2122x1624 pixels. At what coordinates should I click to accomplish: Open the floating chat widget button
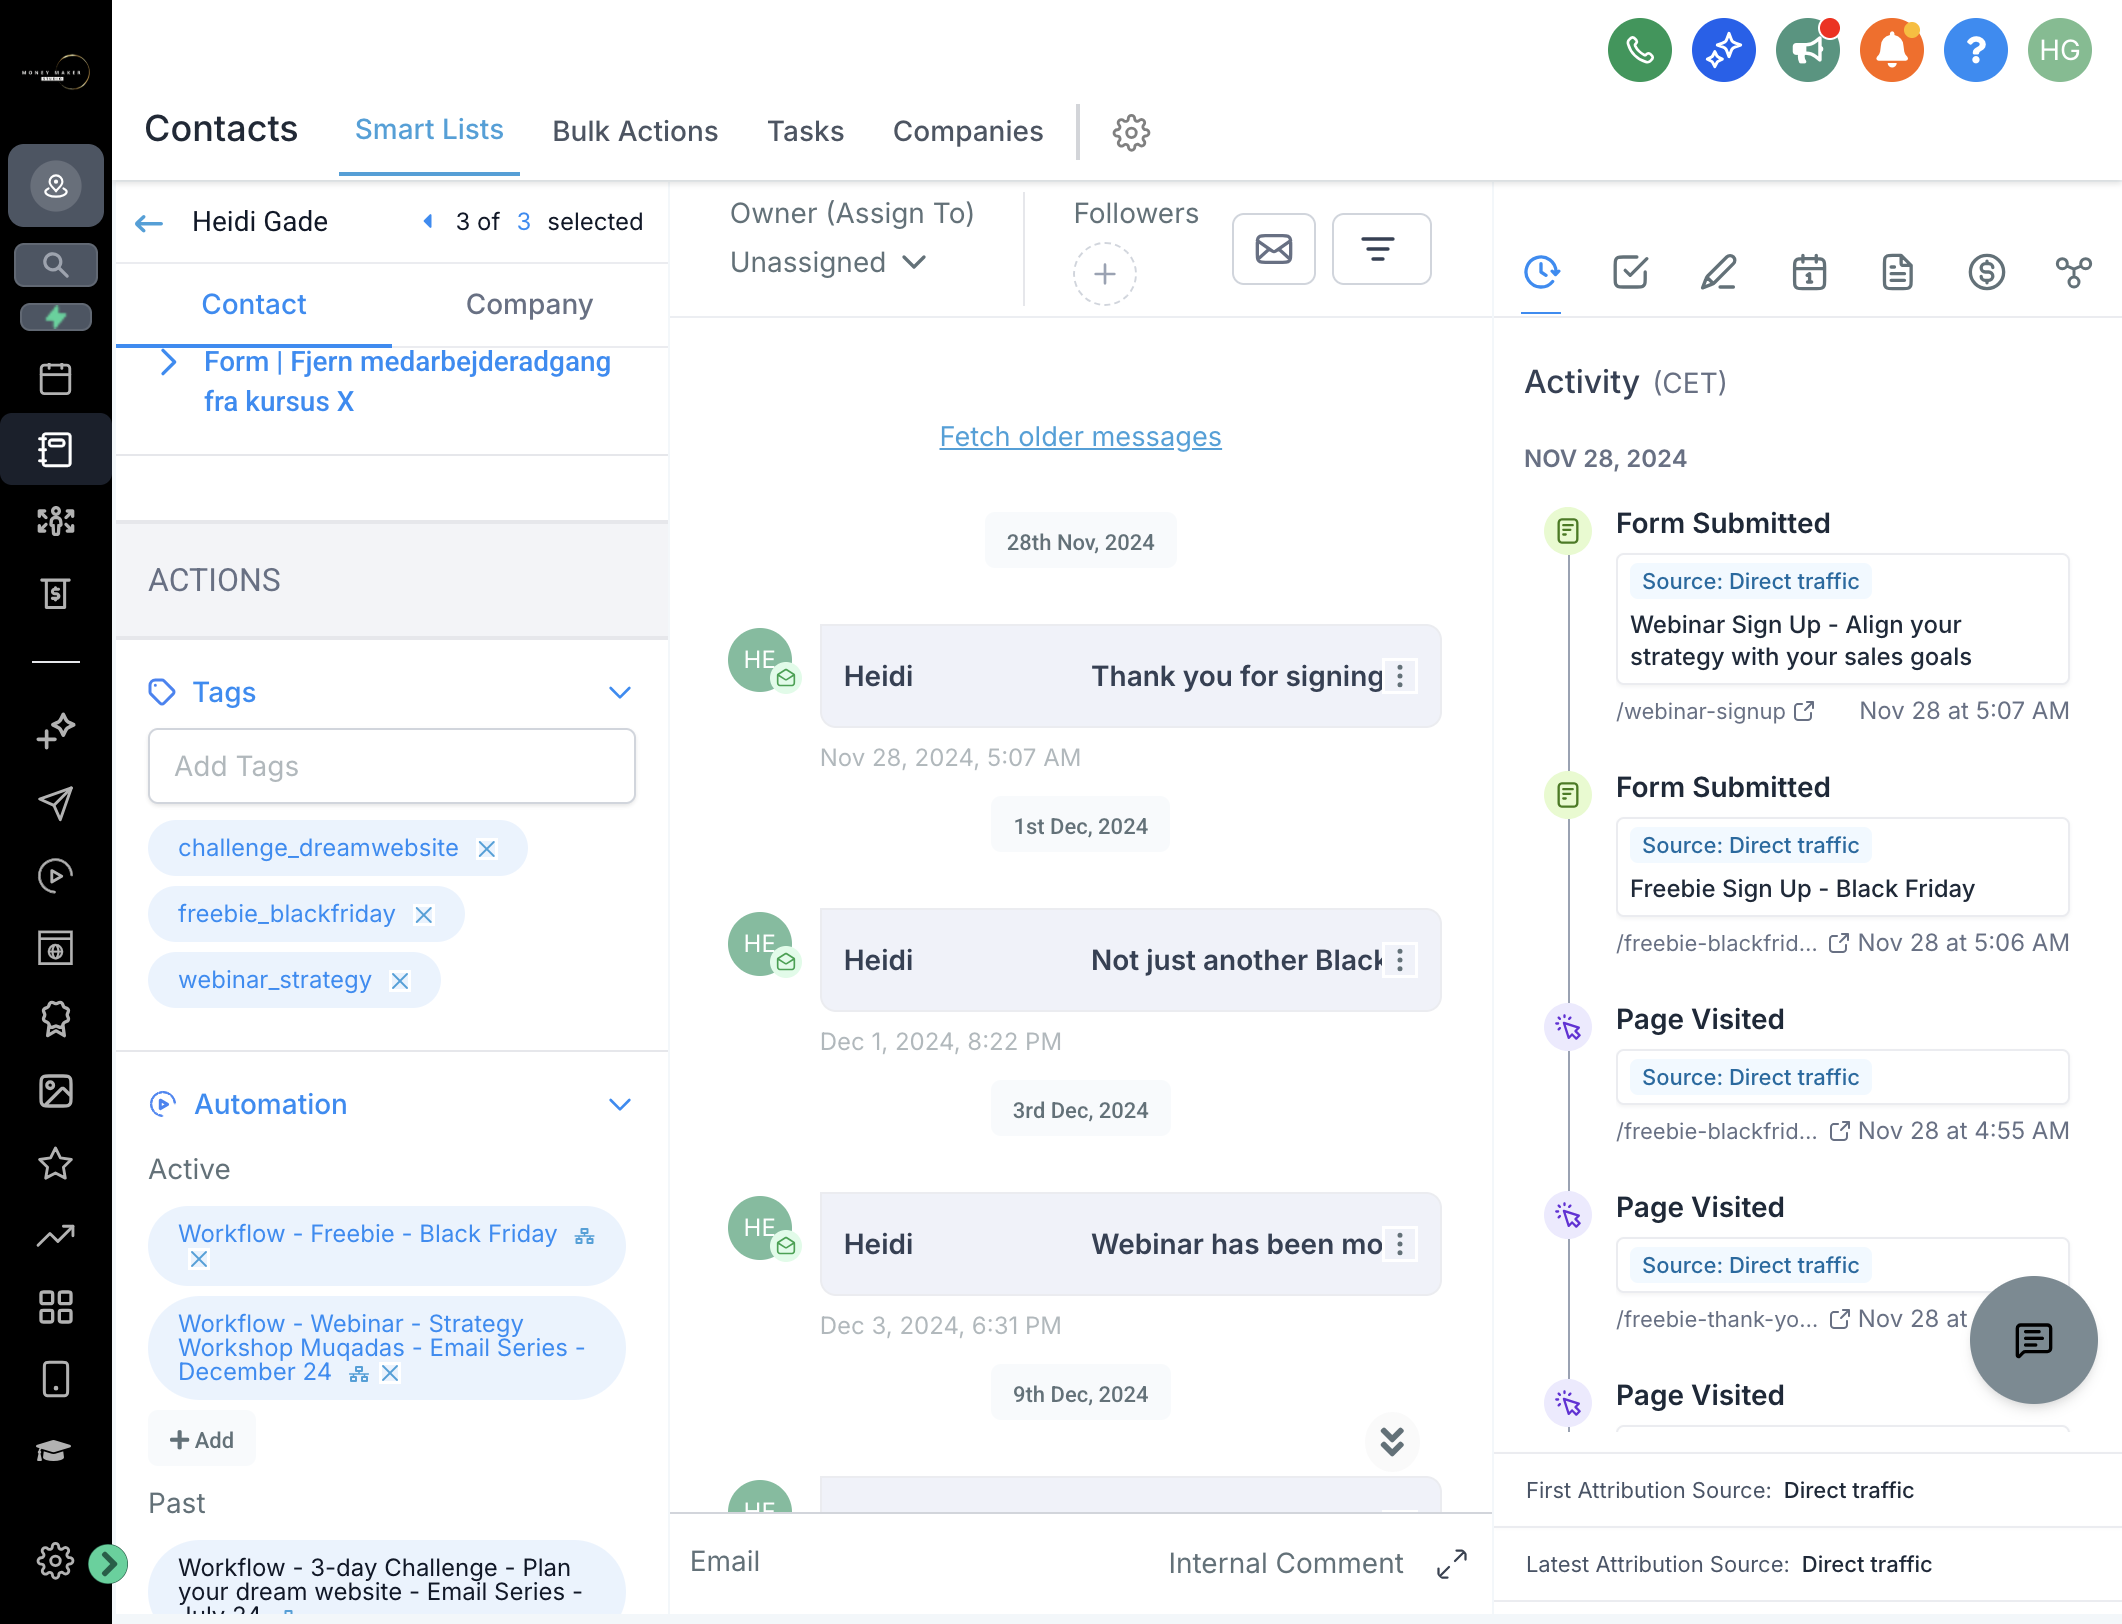tap(2033, 1339)
